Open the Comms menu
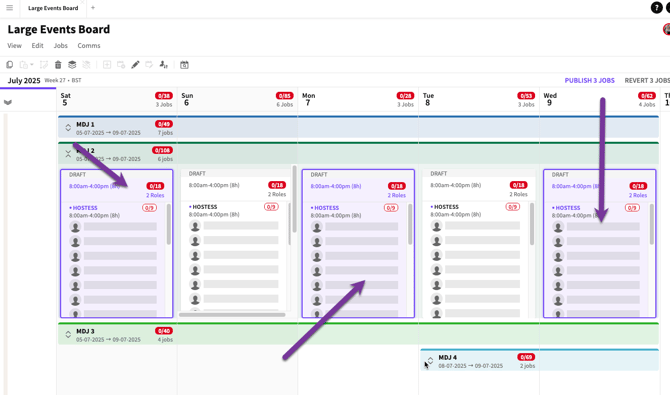 (89, 45)
